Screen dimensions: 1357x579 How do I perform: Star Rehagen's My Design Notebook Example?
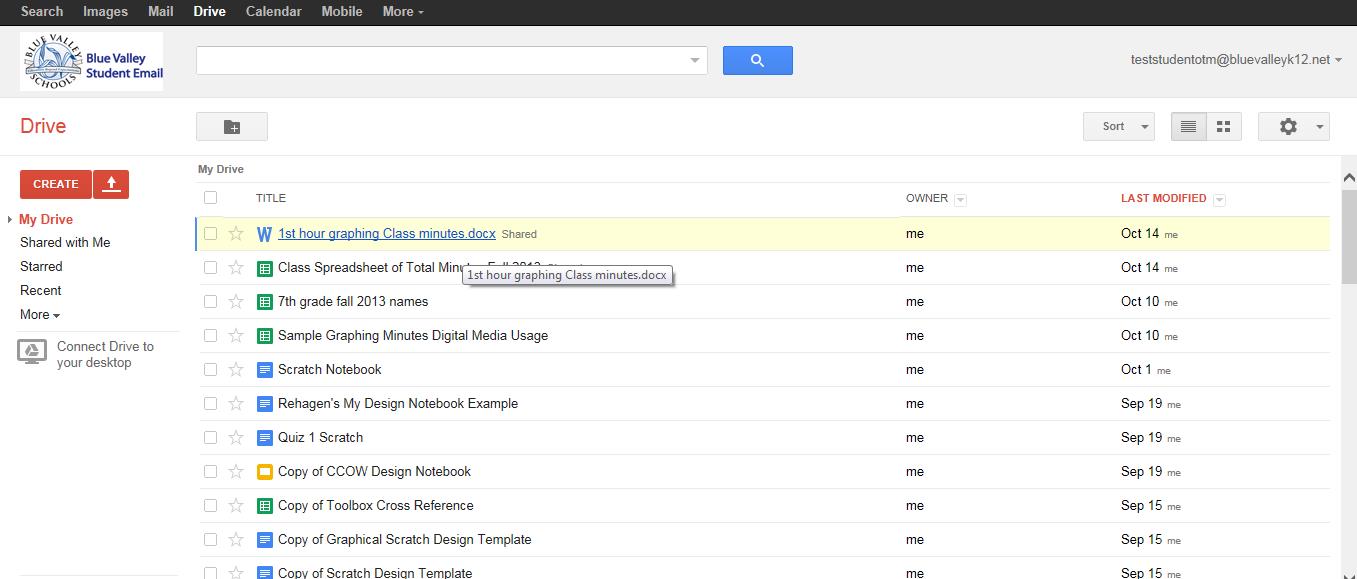236,404
